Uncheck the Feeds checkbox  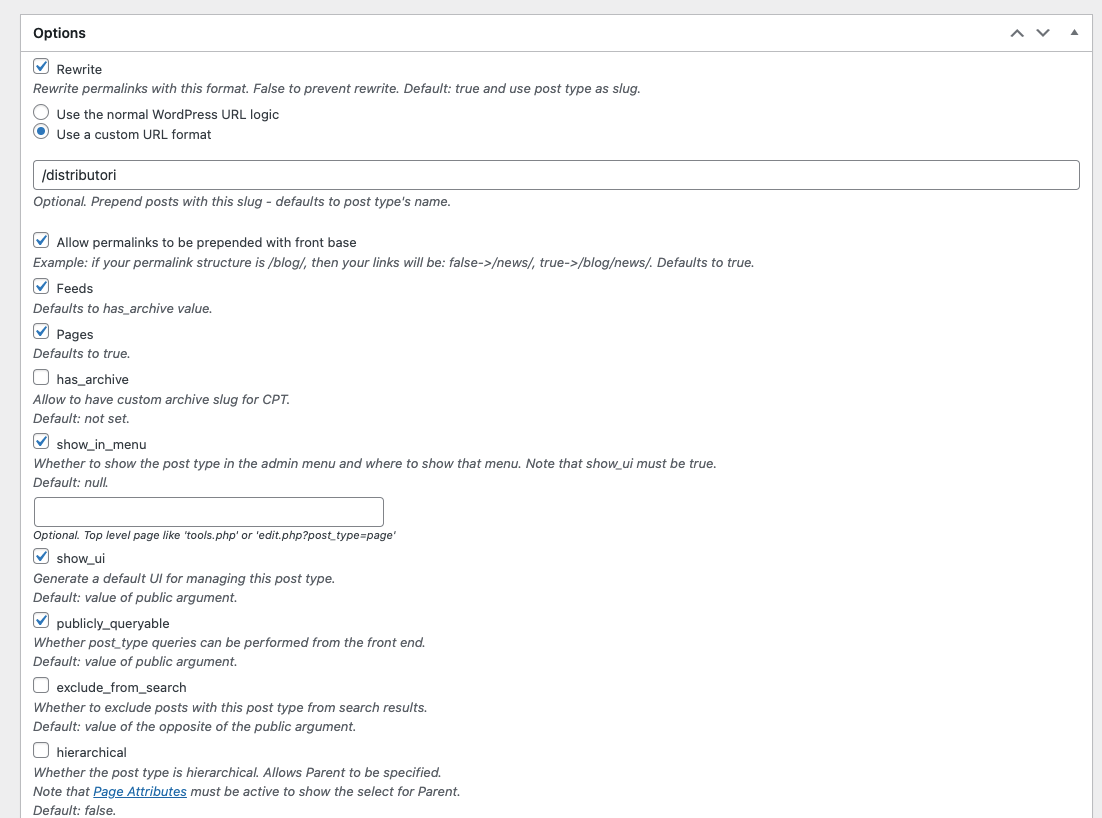coord(41,286)
